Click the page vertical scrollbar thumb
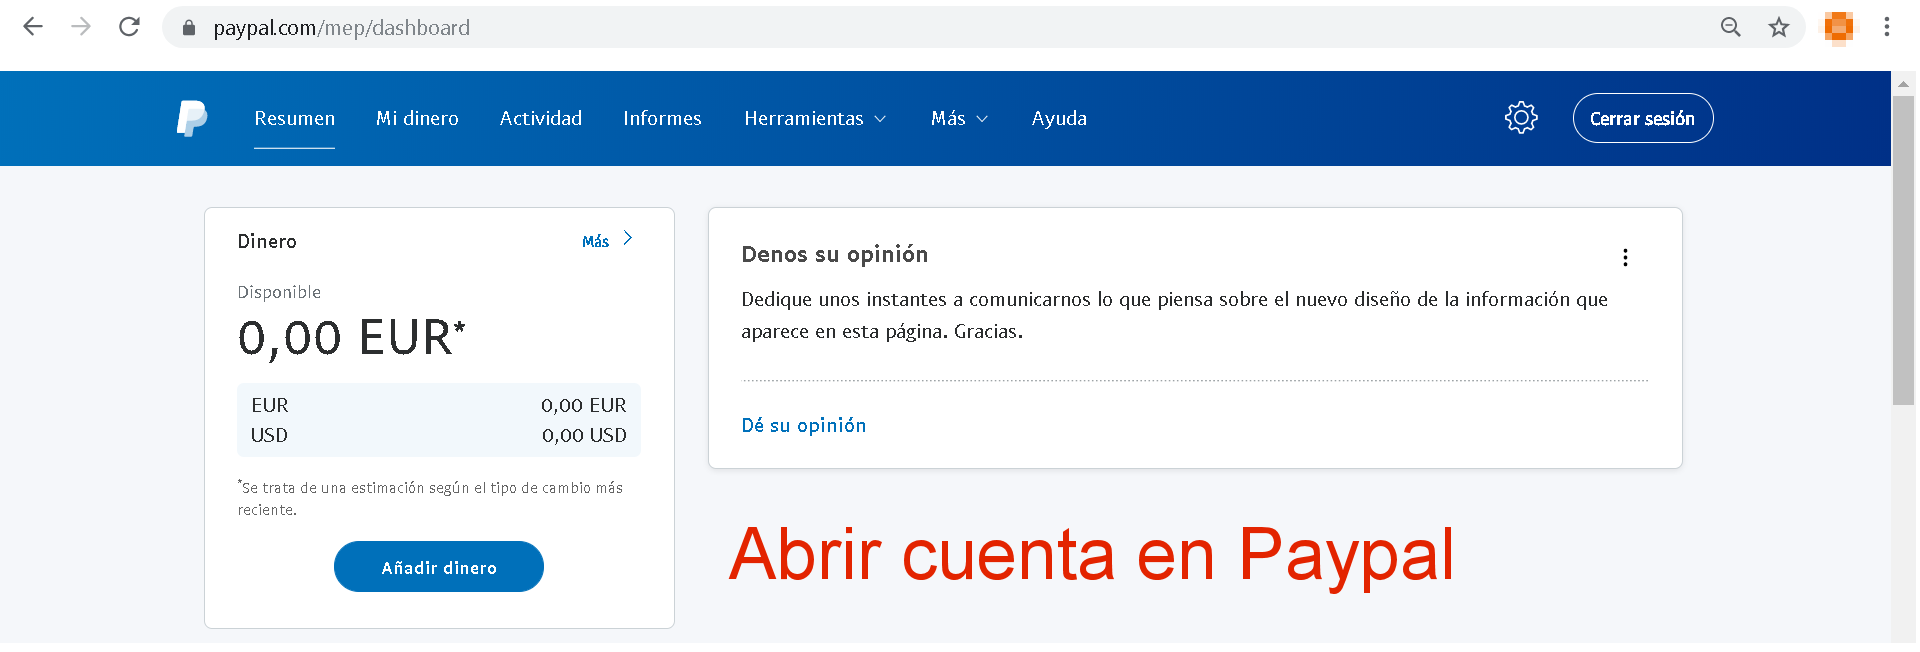Screen dimensions: 1920x652 coord(1903,250)
